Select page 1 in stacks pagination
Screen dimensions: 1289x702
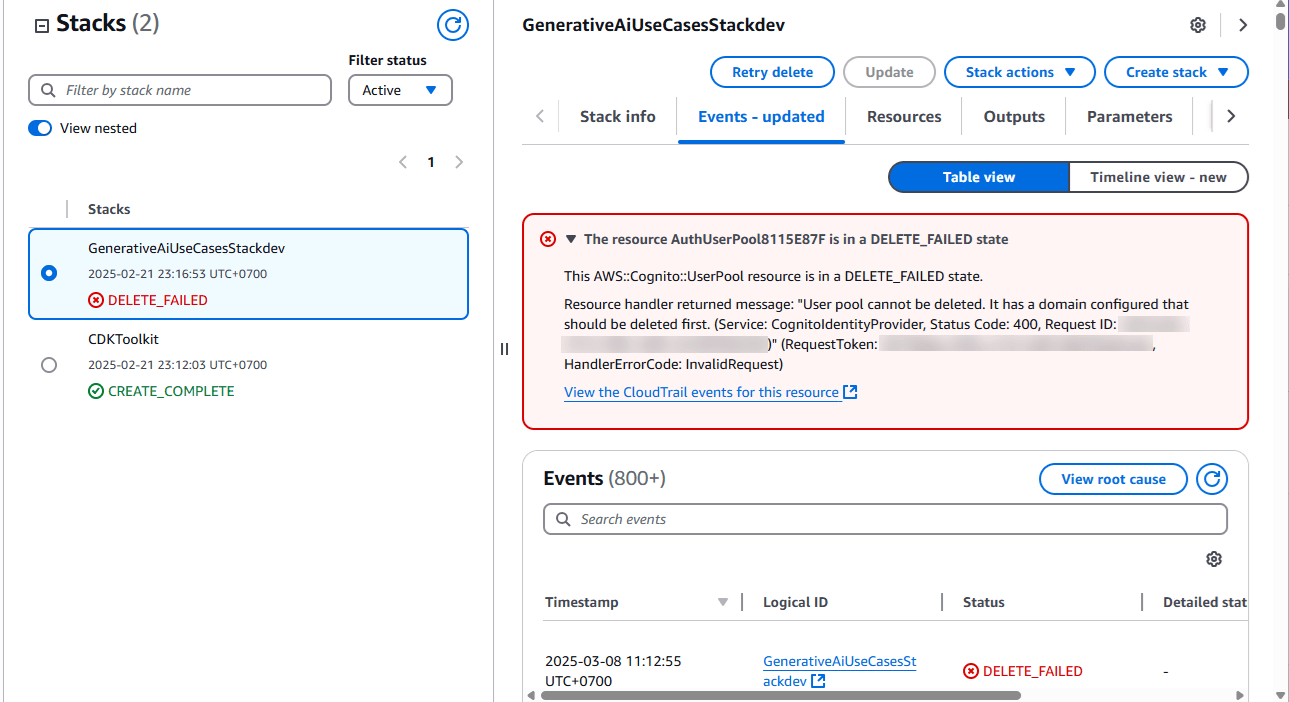point(431,162)
